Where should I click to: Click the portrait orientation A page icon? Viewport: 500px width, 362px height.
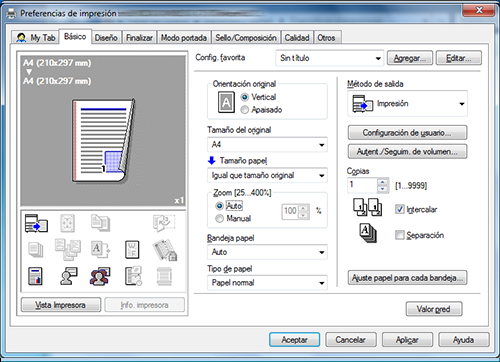pyautogui.click(x=226, y=102)
